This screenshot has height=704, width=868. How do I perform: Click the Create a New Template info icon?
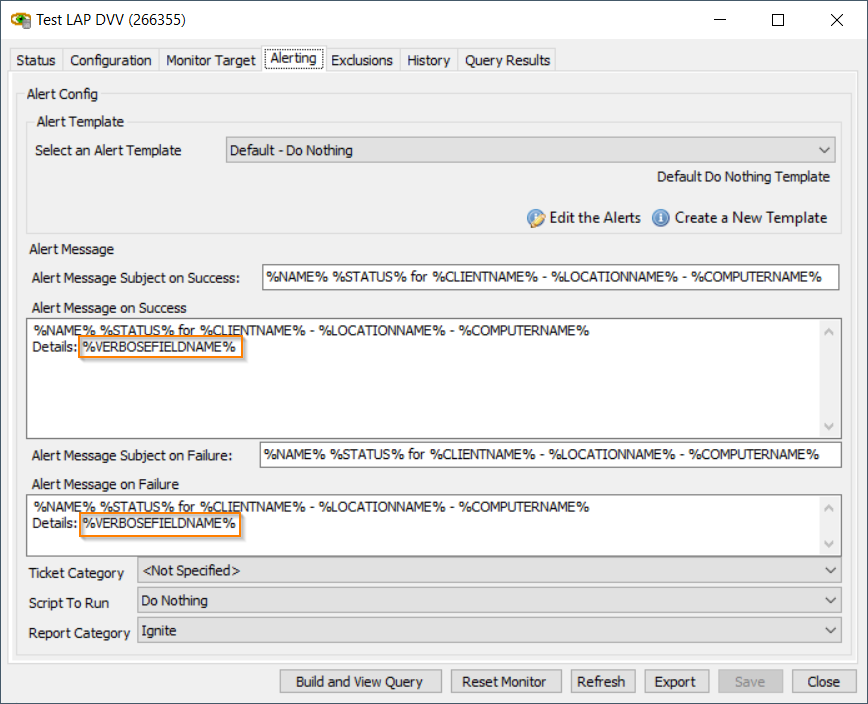[660, 218]
